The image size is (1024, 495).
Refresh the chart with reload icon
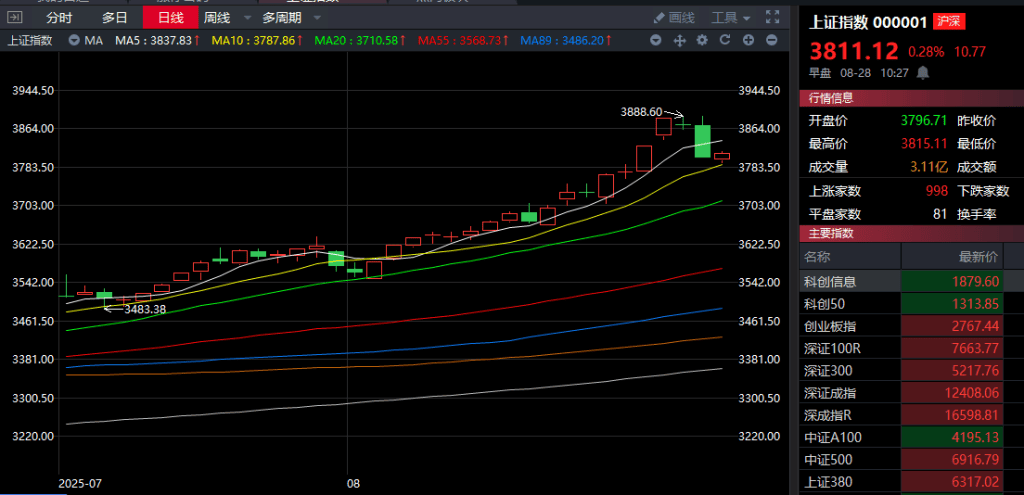click(725, 40)
